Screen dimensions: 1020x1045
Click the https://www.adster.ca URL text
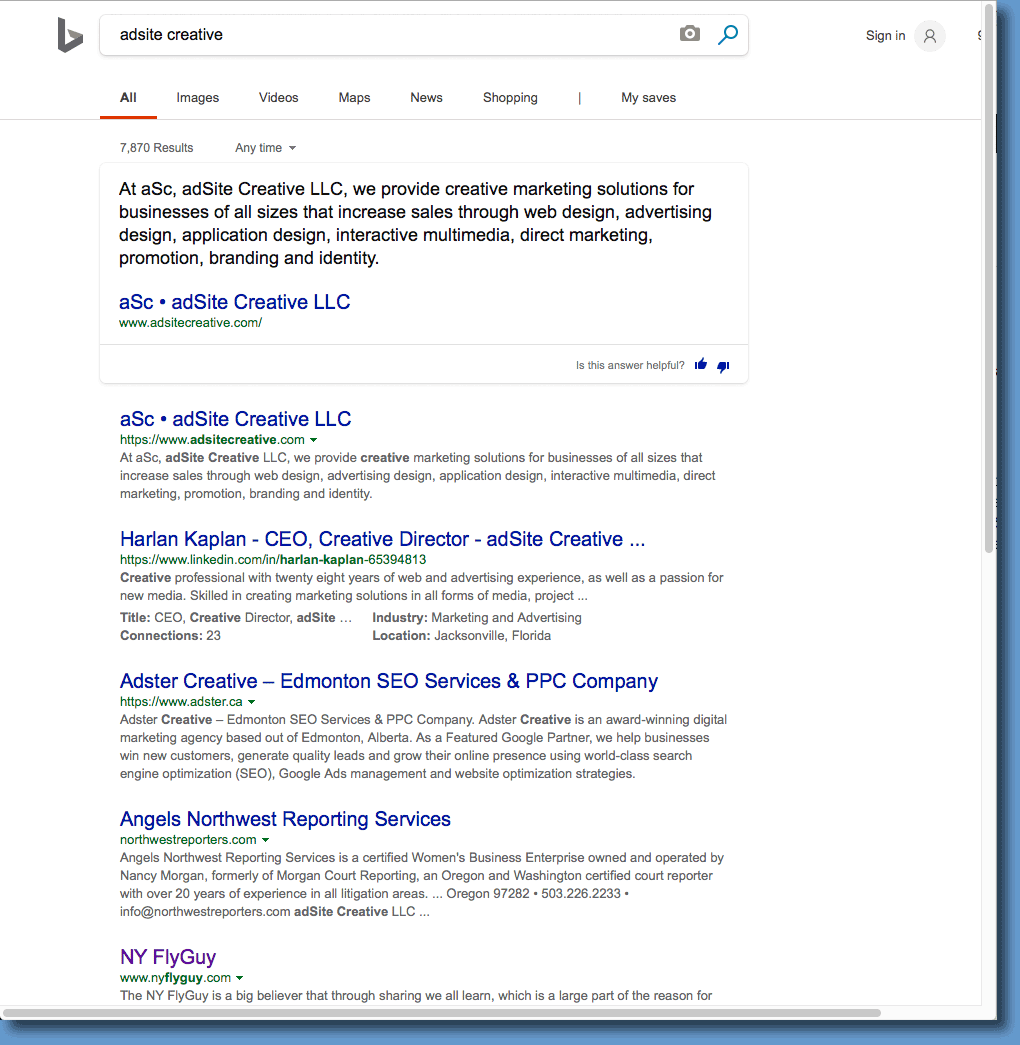pos(181,702)
